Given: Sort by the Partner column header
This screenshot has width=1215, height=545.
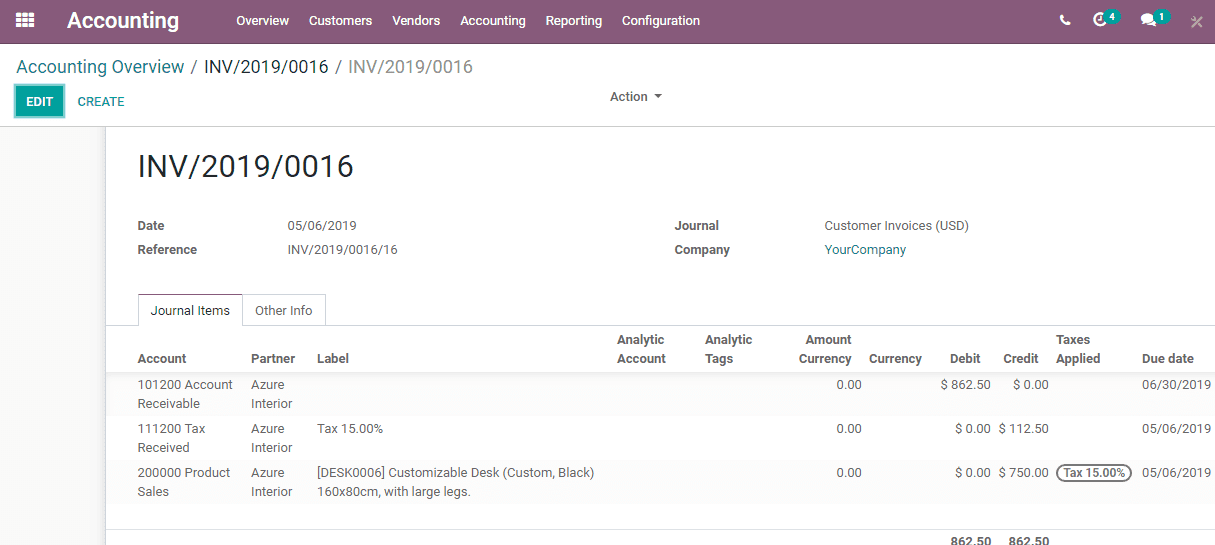Looking at the screenshot, I should 273,359.
